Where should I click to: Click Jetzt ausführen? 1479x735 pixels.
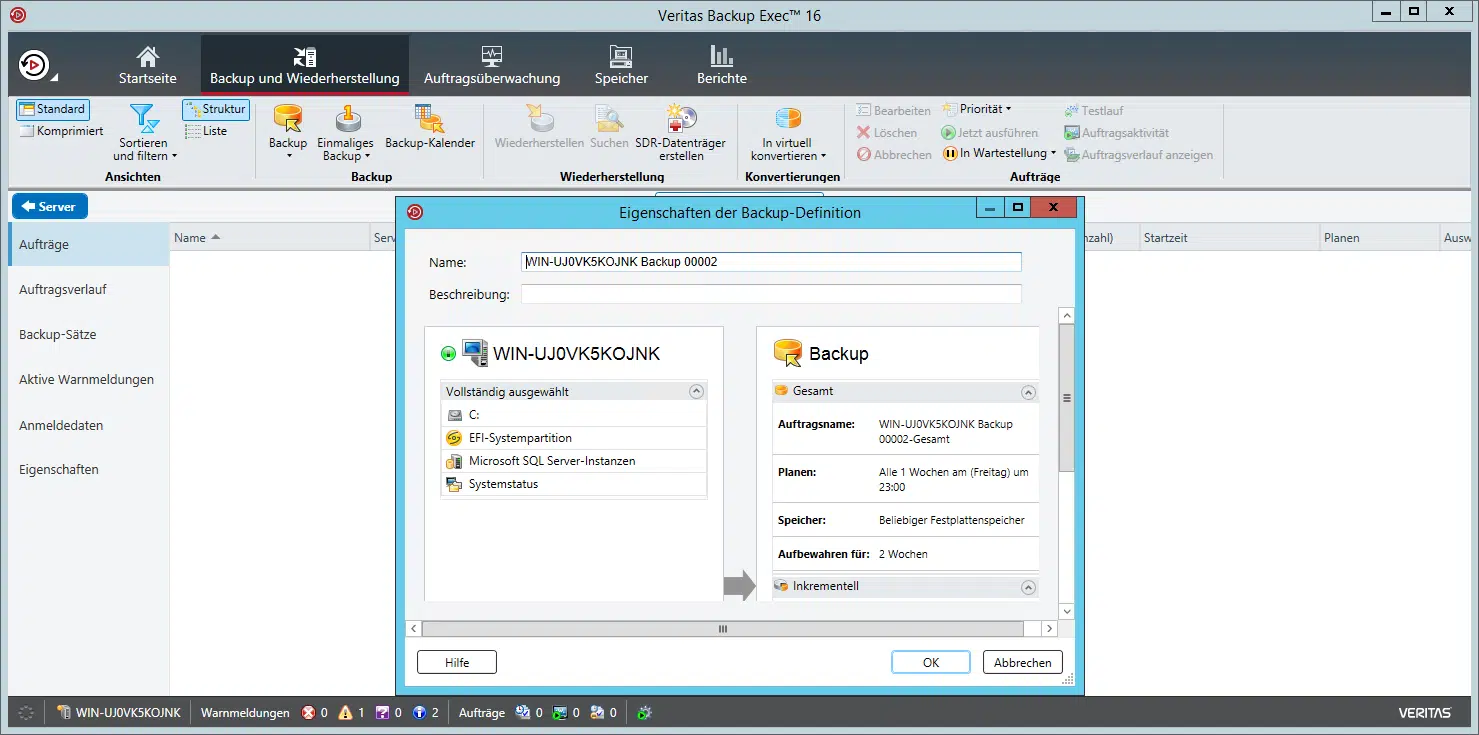[x=990, y=133]
